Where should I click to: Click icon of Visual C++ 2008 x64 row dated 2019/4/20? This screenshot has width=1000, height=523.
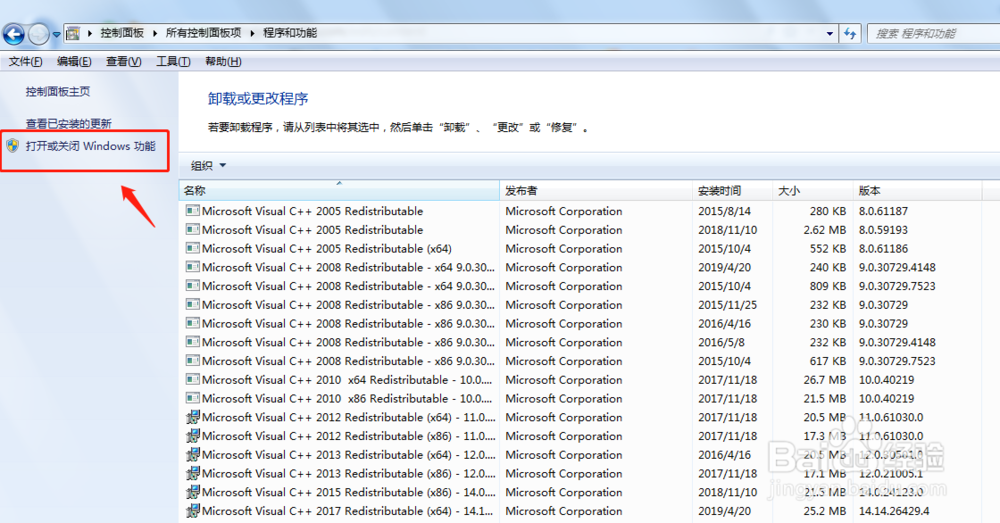193,267
